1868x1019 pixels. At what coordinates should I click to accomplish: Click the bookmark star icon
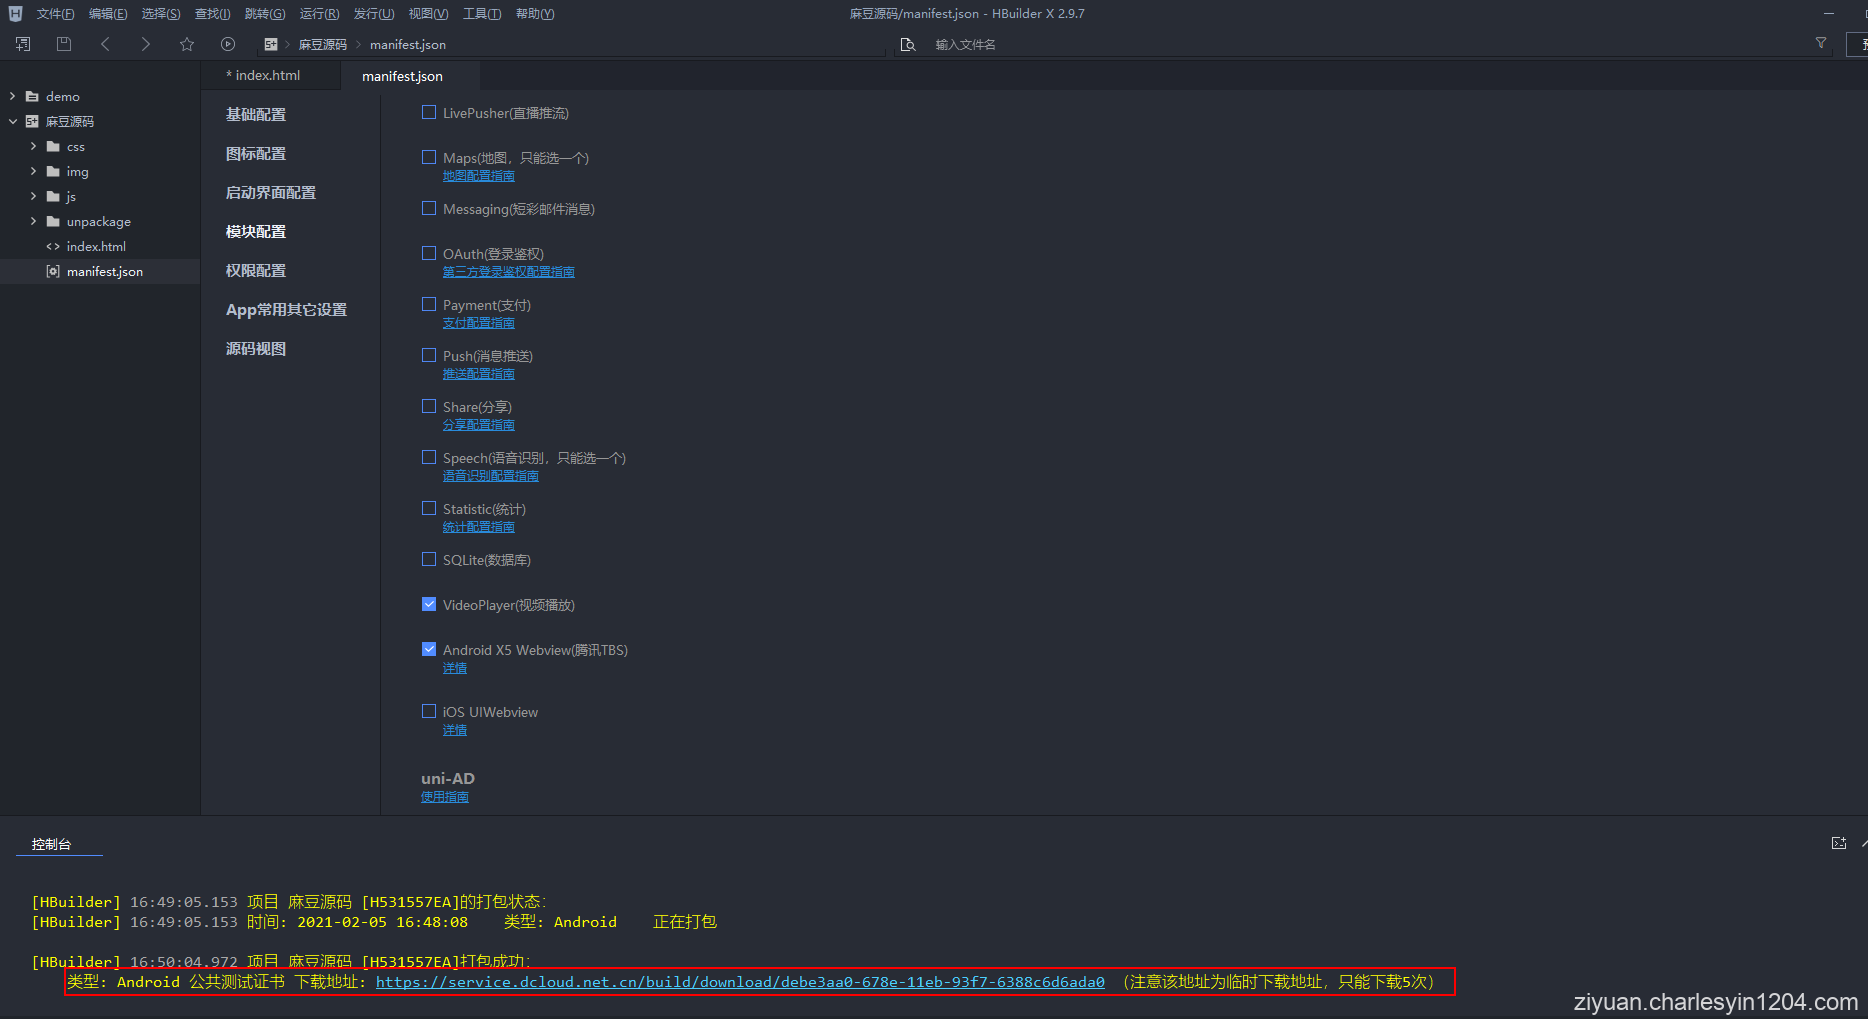point(187,44)
